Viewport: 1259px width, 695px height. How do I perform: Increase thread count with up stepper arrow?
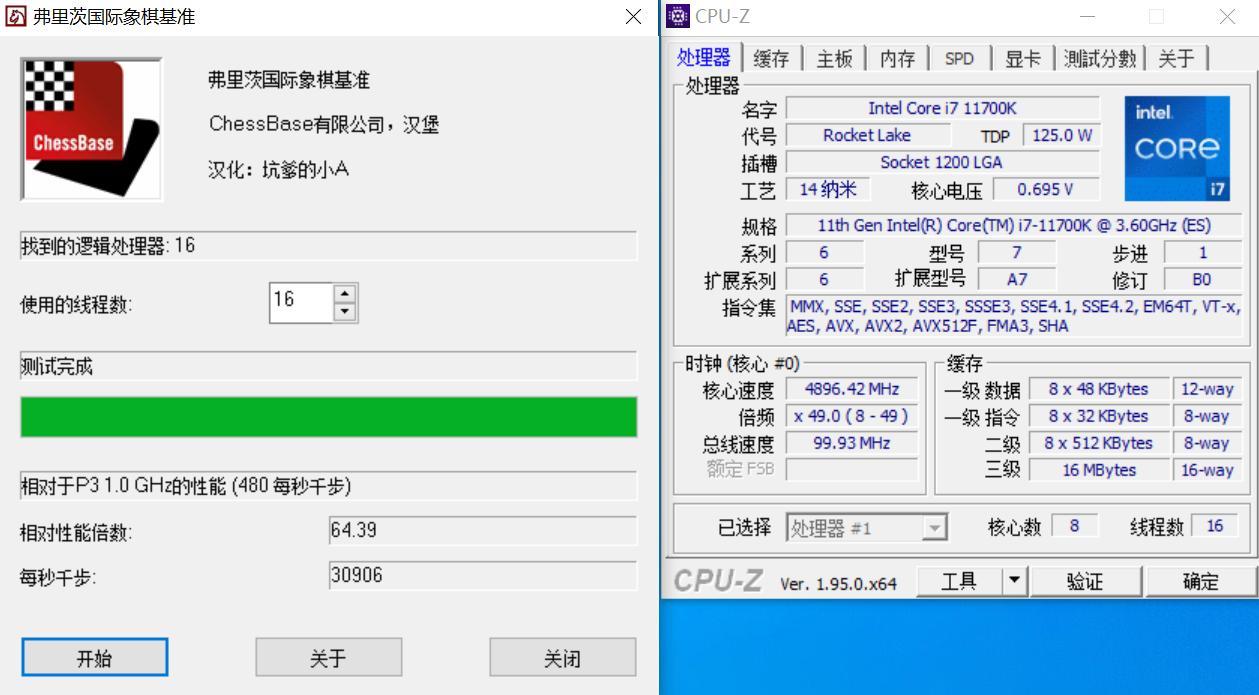pyautogui.click(x=346, y=295)
